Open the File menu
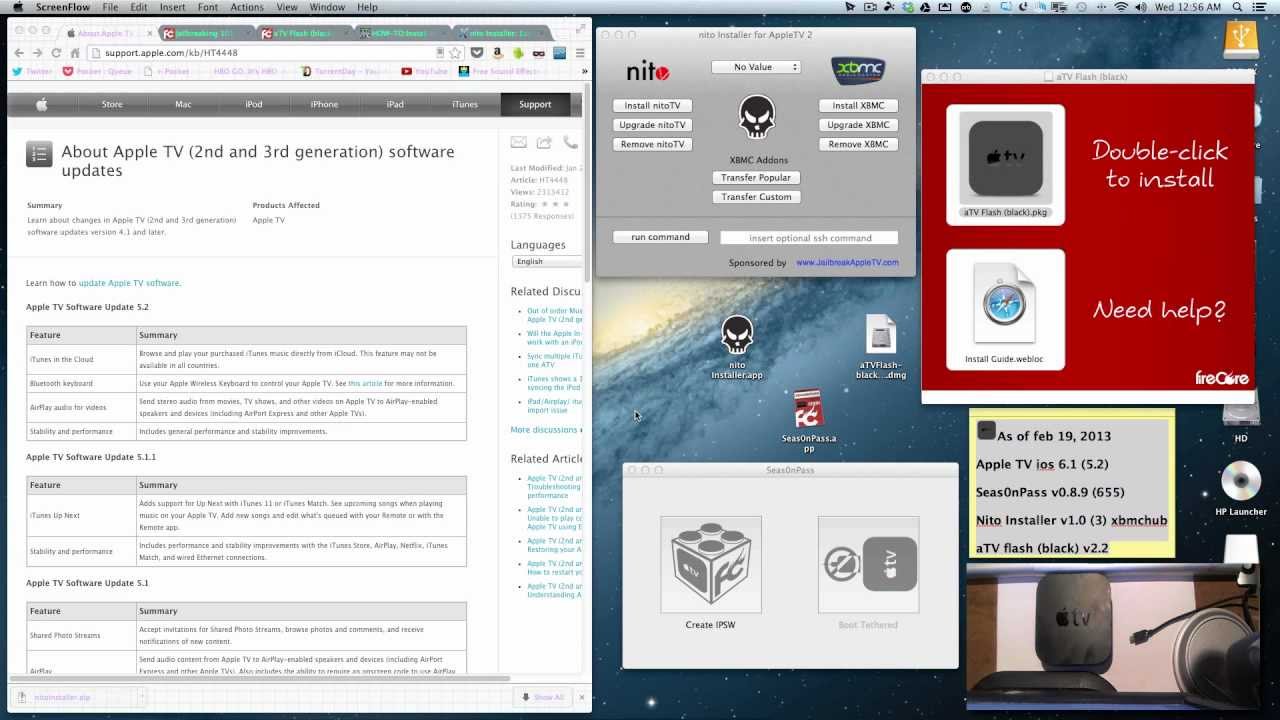1280x720 pixels. (110, 7)
